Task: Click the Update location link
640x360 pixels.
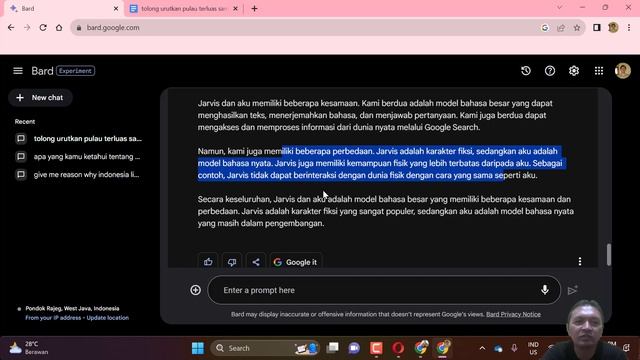Action: [x=107, y=318]
